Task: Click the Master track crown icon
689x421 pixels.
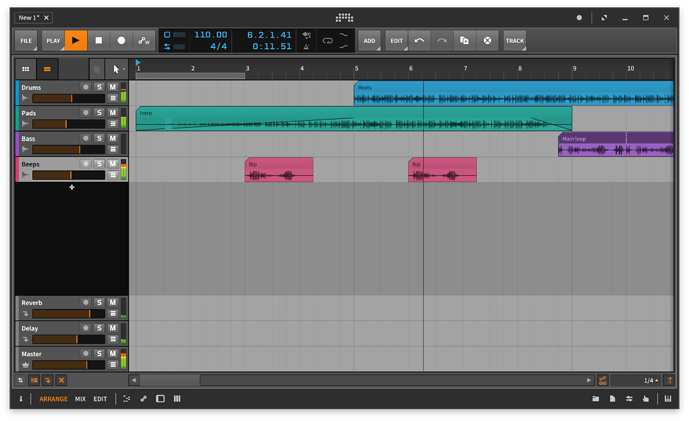Action: 25,365
